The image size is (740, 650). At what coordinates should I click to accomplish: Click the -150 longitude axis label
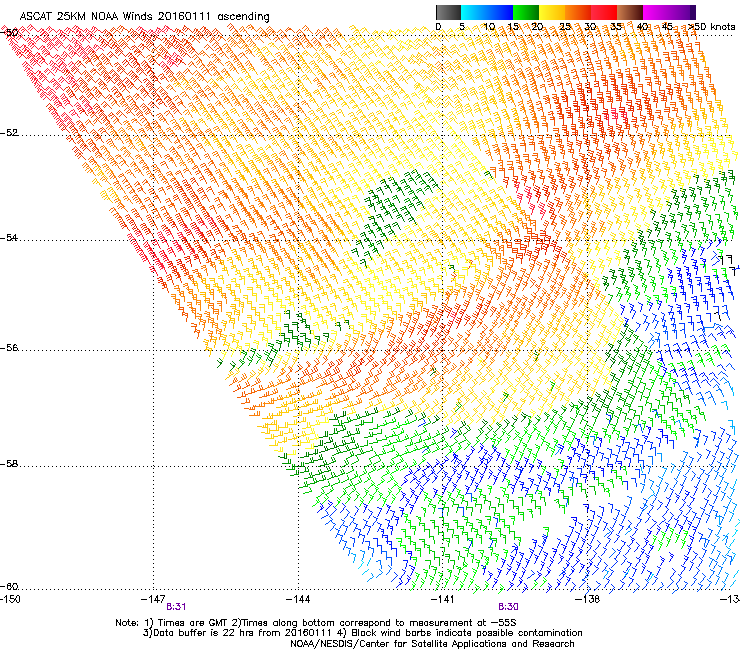[x=10, y=599]
